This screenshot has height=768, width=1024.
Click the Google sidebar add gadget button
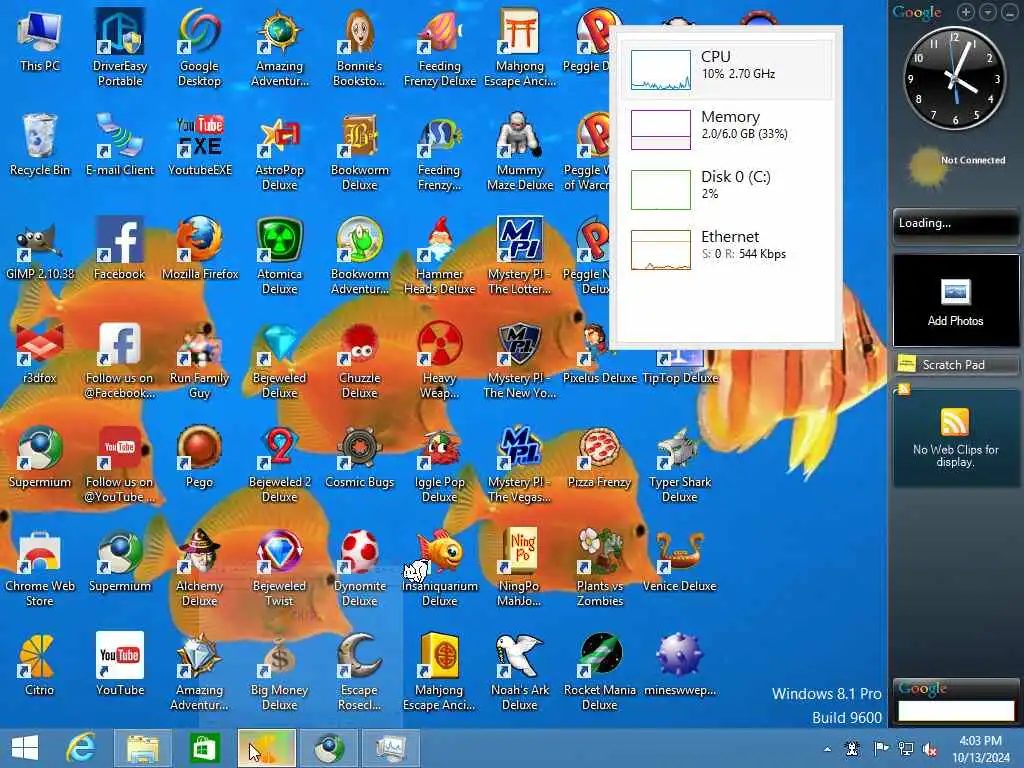tap(966, 12)
